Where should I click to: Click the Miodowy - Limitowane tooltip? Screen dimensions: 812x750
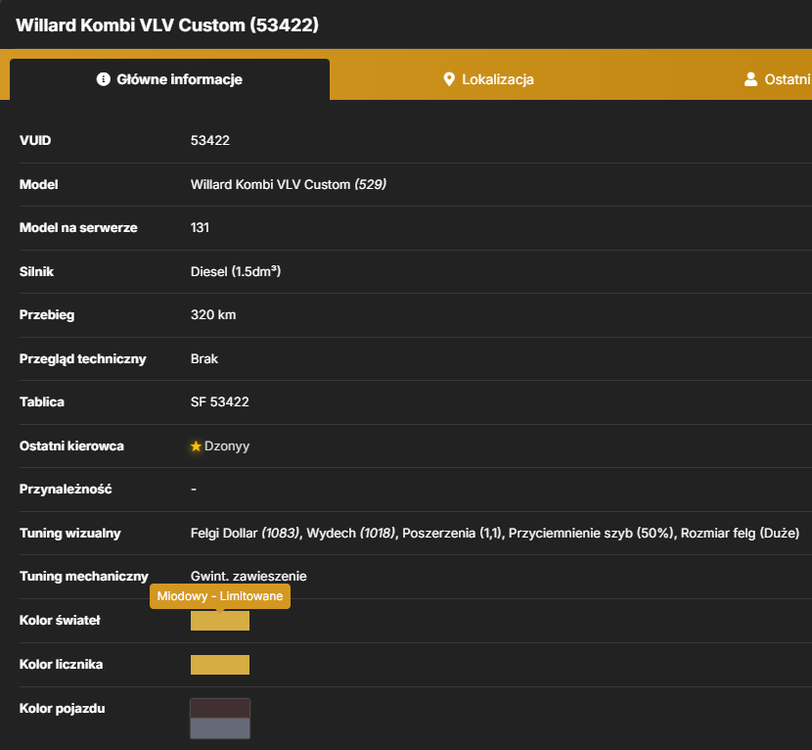coord(220,596)
